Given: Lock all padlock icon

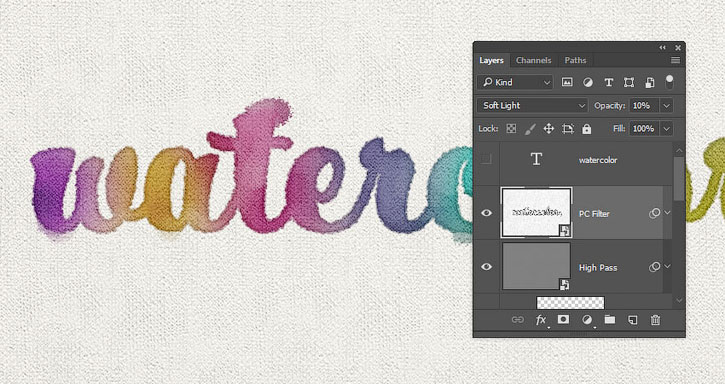Looking at the screenshot, I should 587,129.
